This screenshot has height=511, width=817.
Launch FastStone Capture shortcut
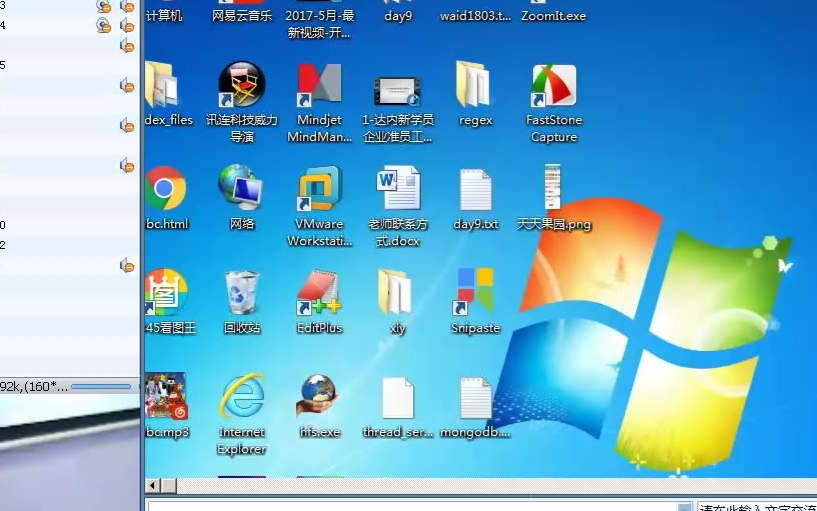click(554, 84)
